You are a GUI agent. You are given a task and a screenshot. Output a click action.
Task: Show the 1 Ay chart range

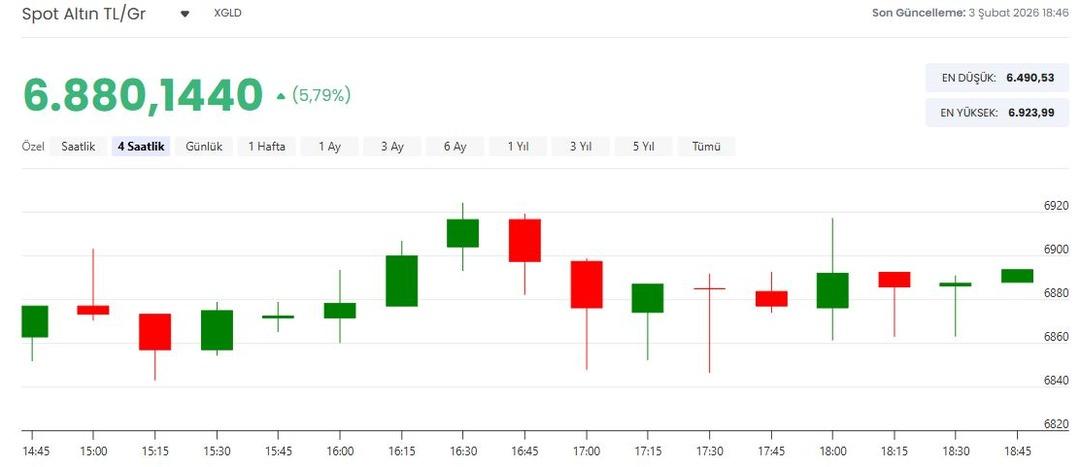pyautogui.click(x=330, y=147)
